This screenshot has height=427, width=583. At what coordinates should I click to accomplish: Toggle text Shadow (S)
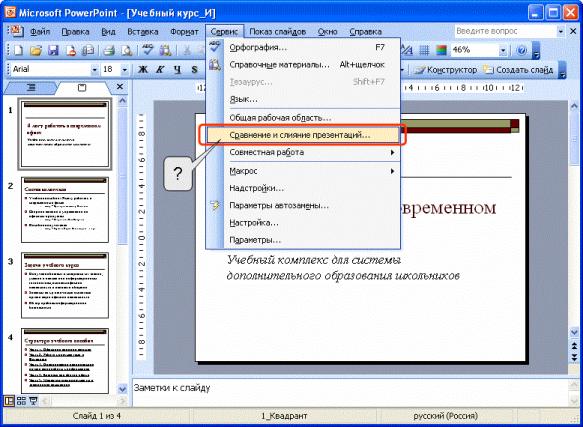click(194, 69)
